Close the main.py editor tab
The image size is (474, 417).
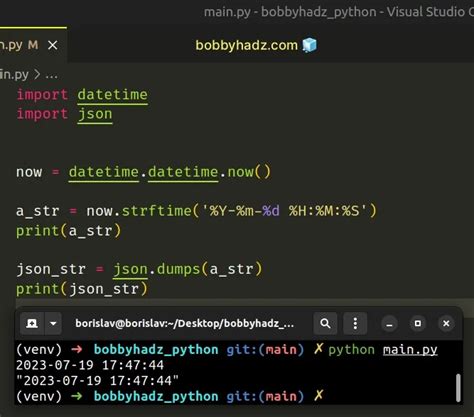click(53, 45)
